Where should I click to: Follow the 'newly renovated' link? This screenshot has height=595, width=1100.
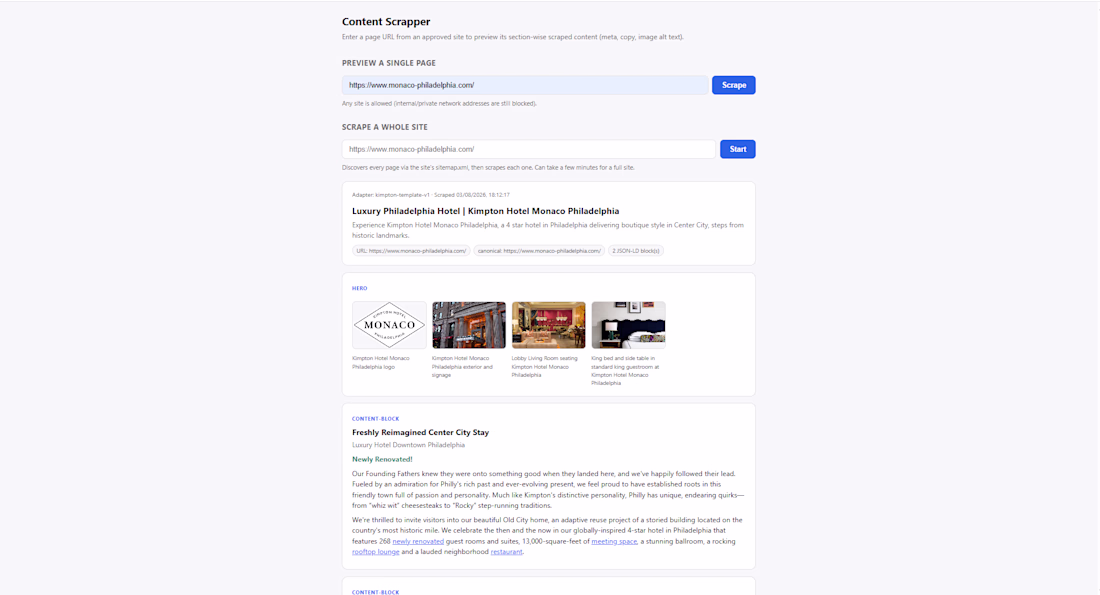click(418, 541)
